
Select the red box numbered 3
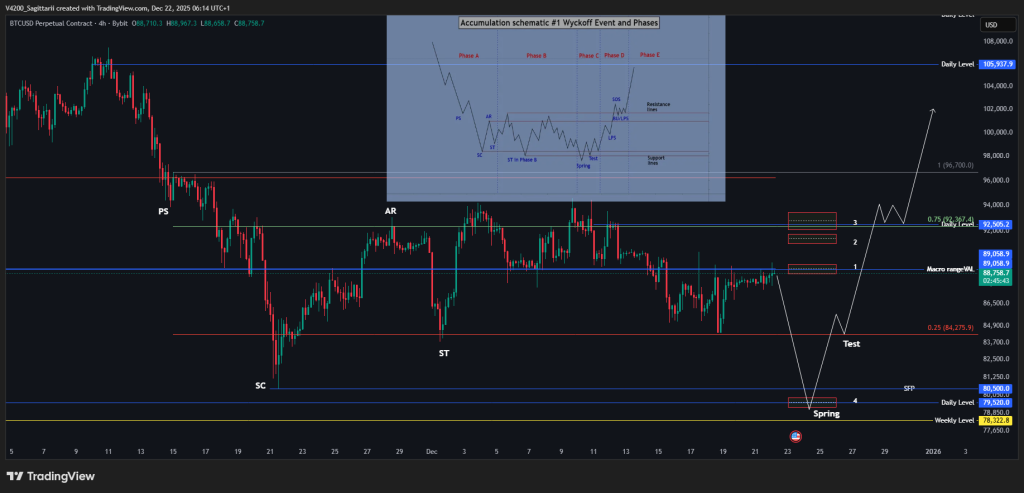tap(811, 220)
